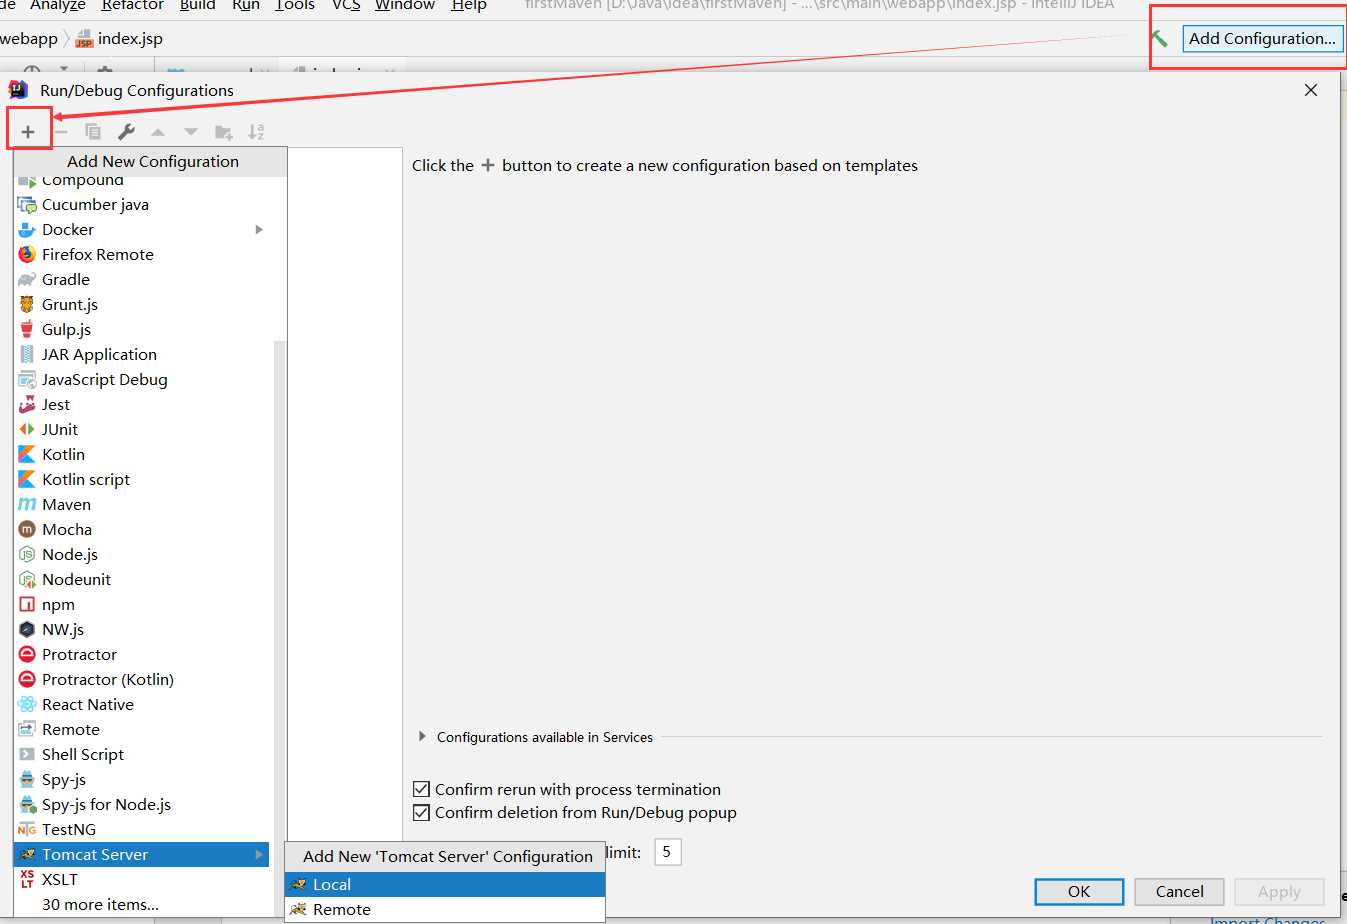Click the Move Up arrow icon
1347x924 pixels.
pyautogui.click(x=158, y=132)
